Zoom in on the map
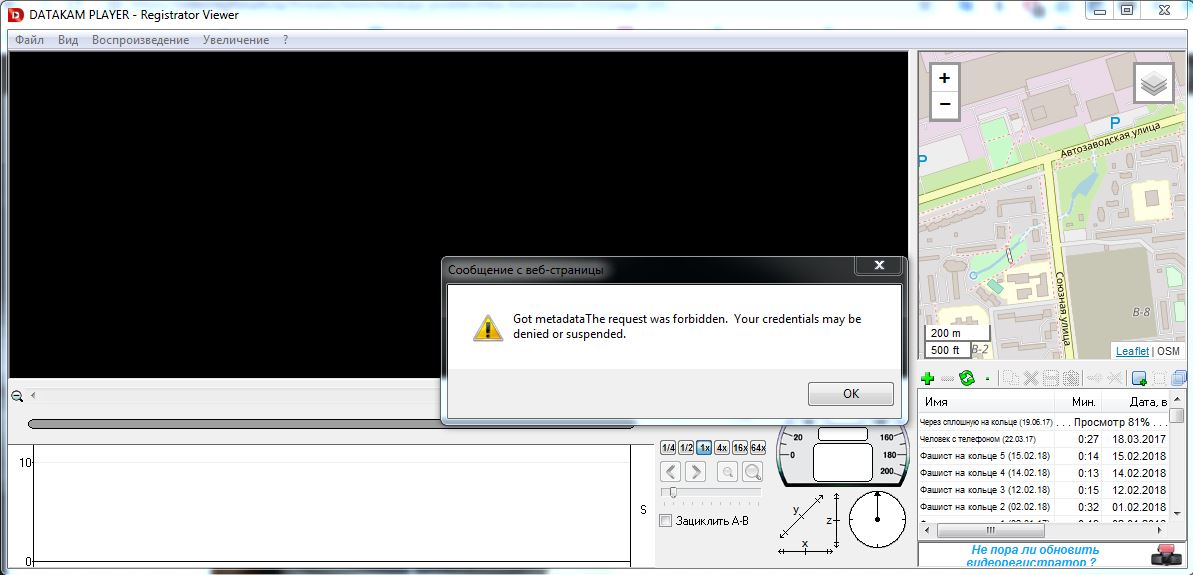Viewport: 1193px width, 575px height. [944, 78]
